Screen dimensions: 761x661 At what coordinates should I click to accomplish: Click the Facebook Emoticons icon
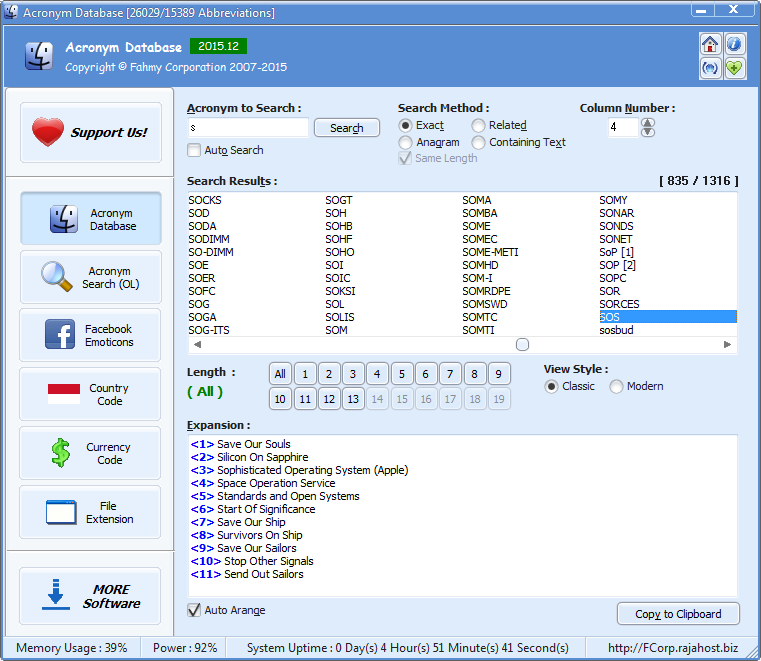(x=60, y=334)
